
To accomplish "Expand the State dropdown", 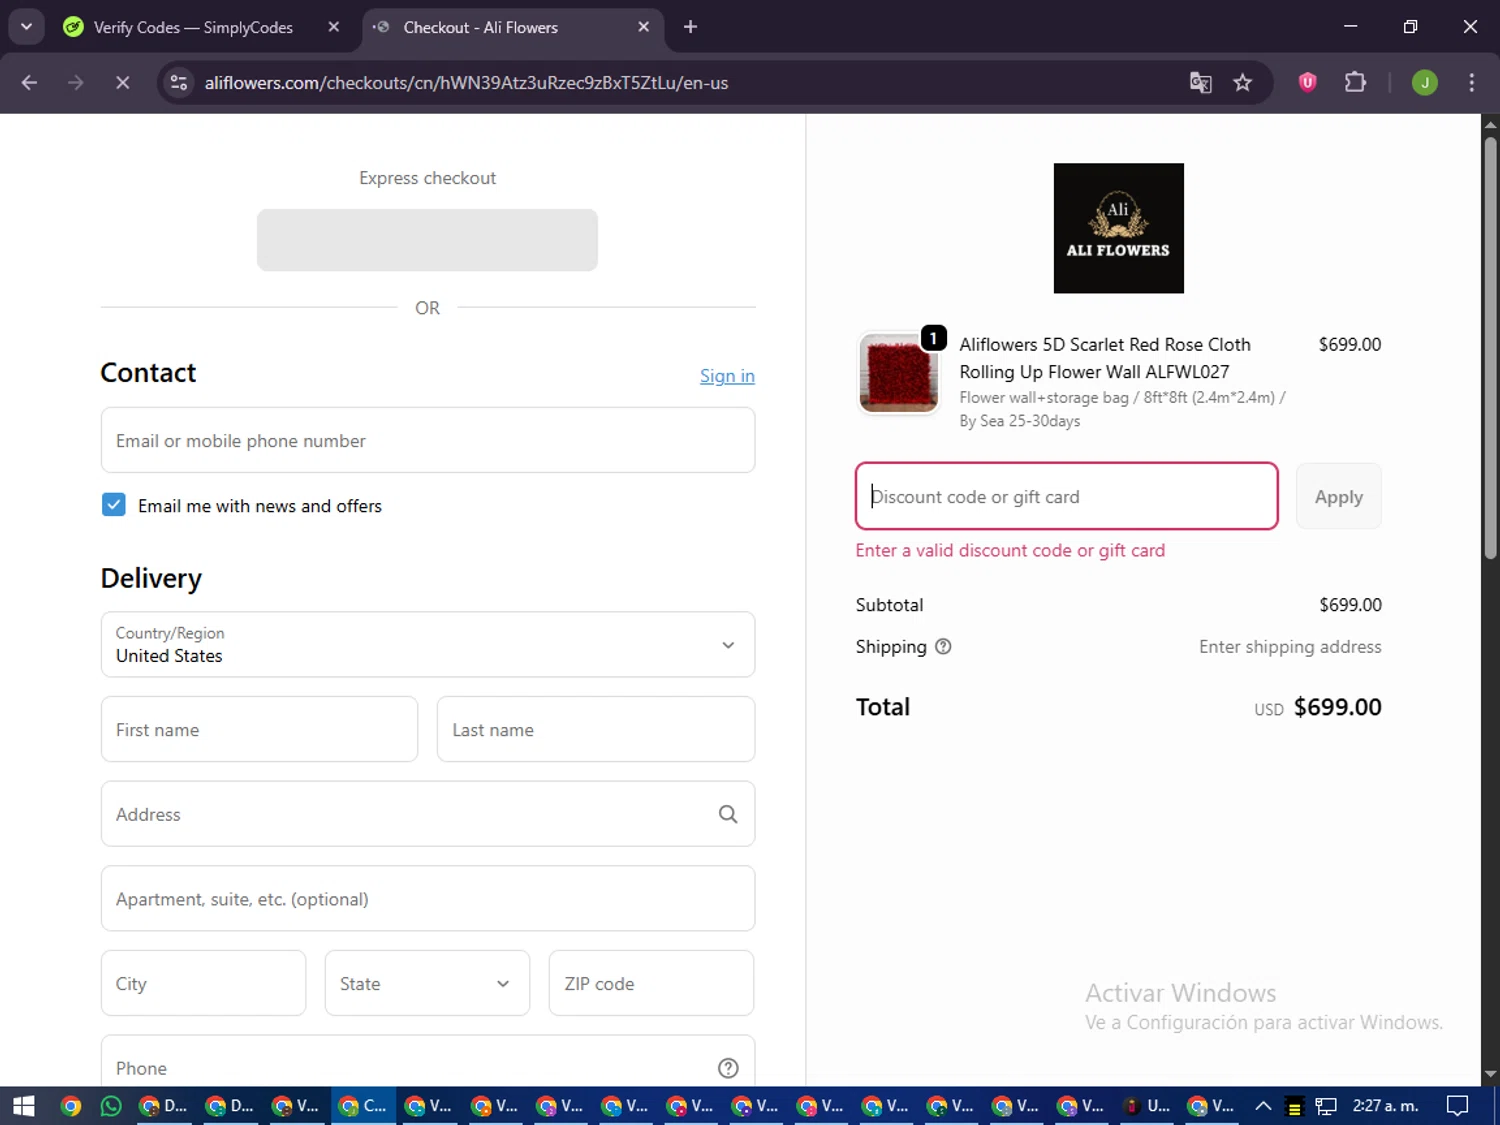I will [x=427, y=983].
